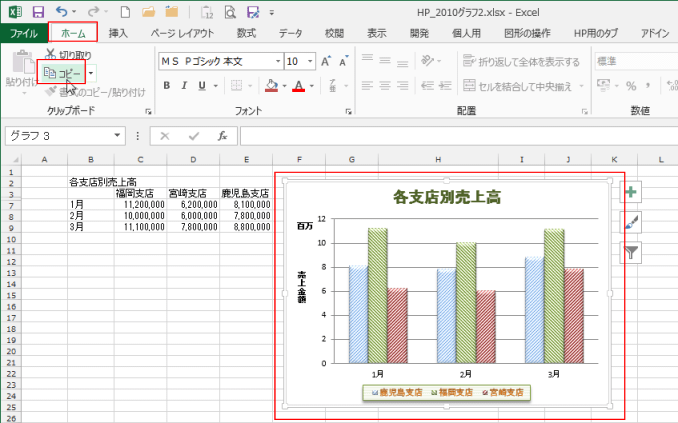Open Chart Filters funnel button
The height and width of the screenshot is (423, 678).
[x=631, y=252]
